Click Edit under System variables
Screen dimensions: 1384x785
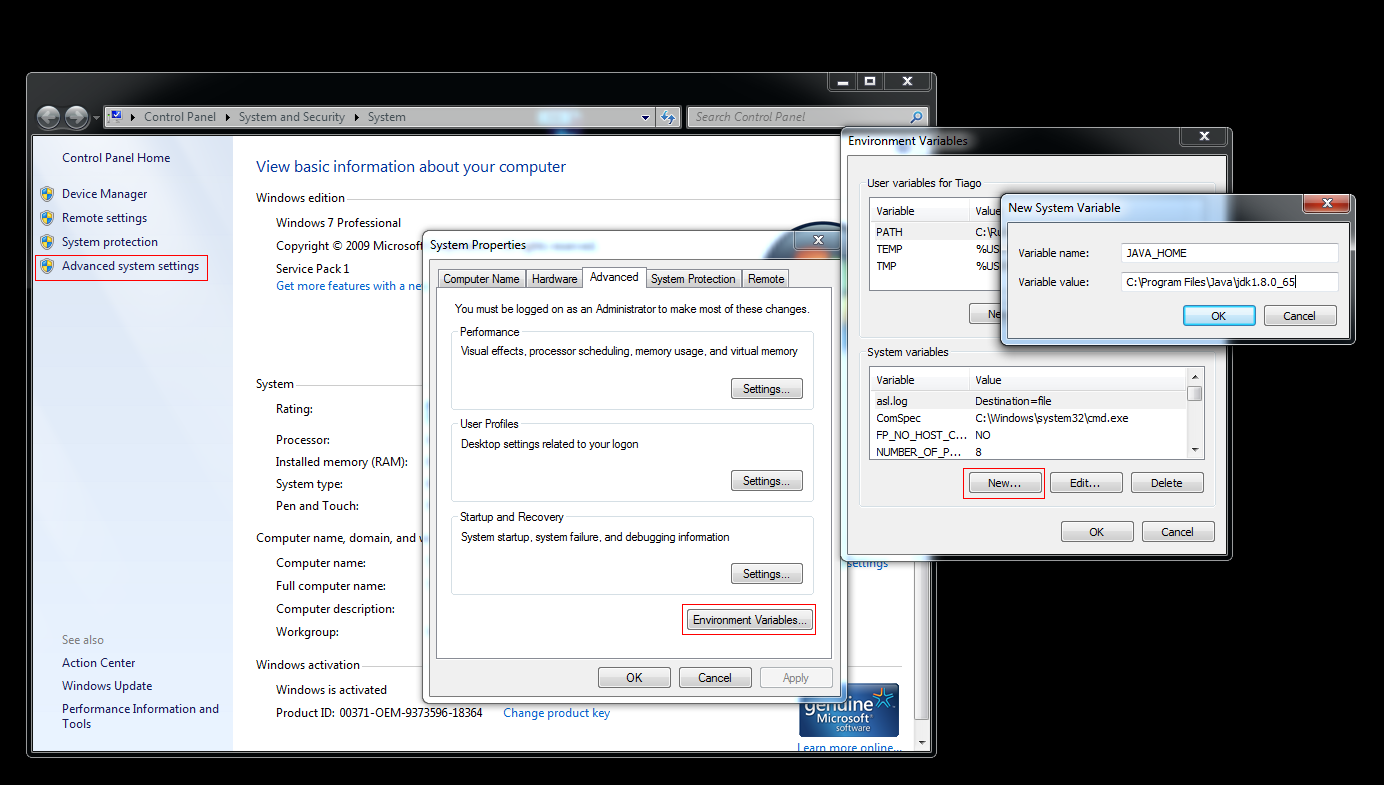tap(1085, 483)
